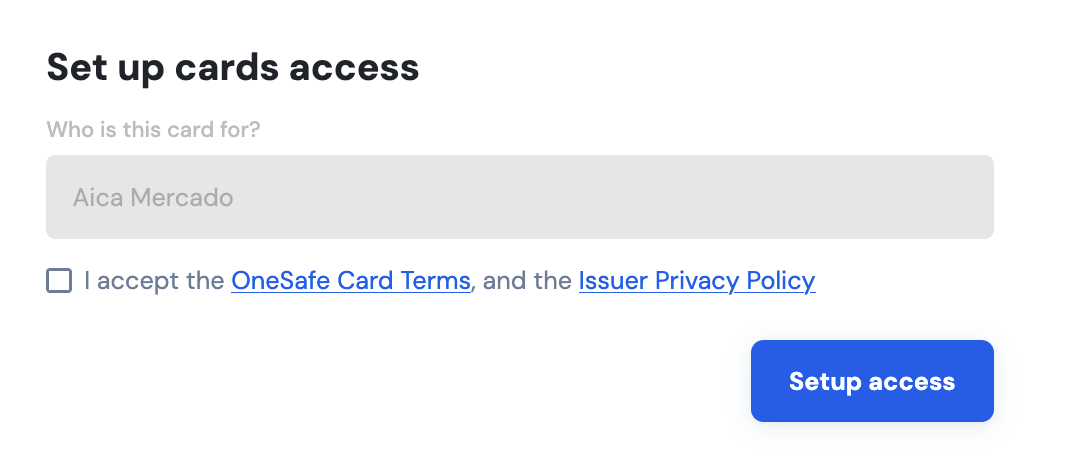Enable agreement to card terms via checkbox

[59, 280]
